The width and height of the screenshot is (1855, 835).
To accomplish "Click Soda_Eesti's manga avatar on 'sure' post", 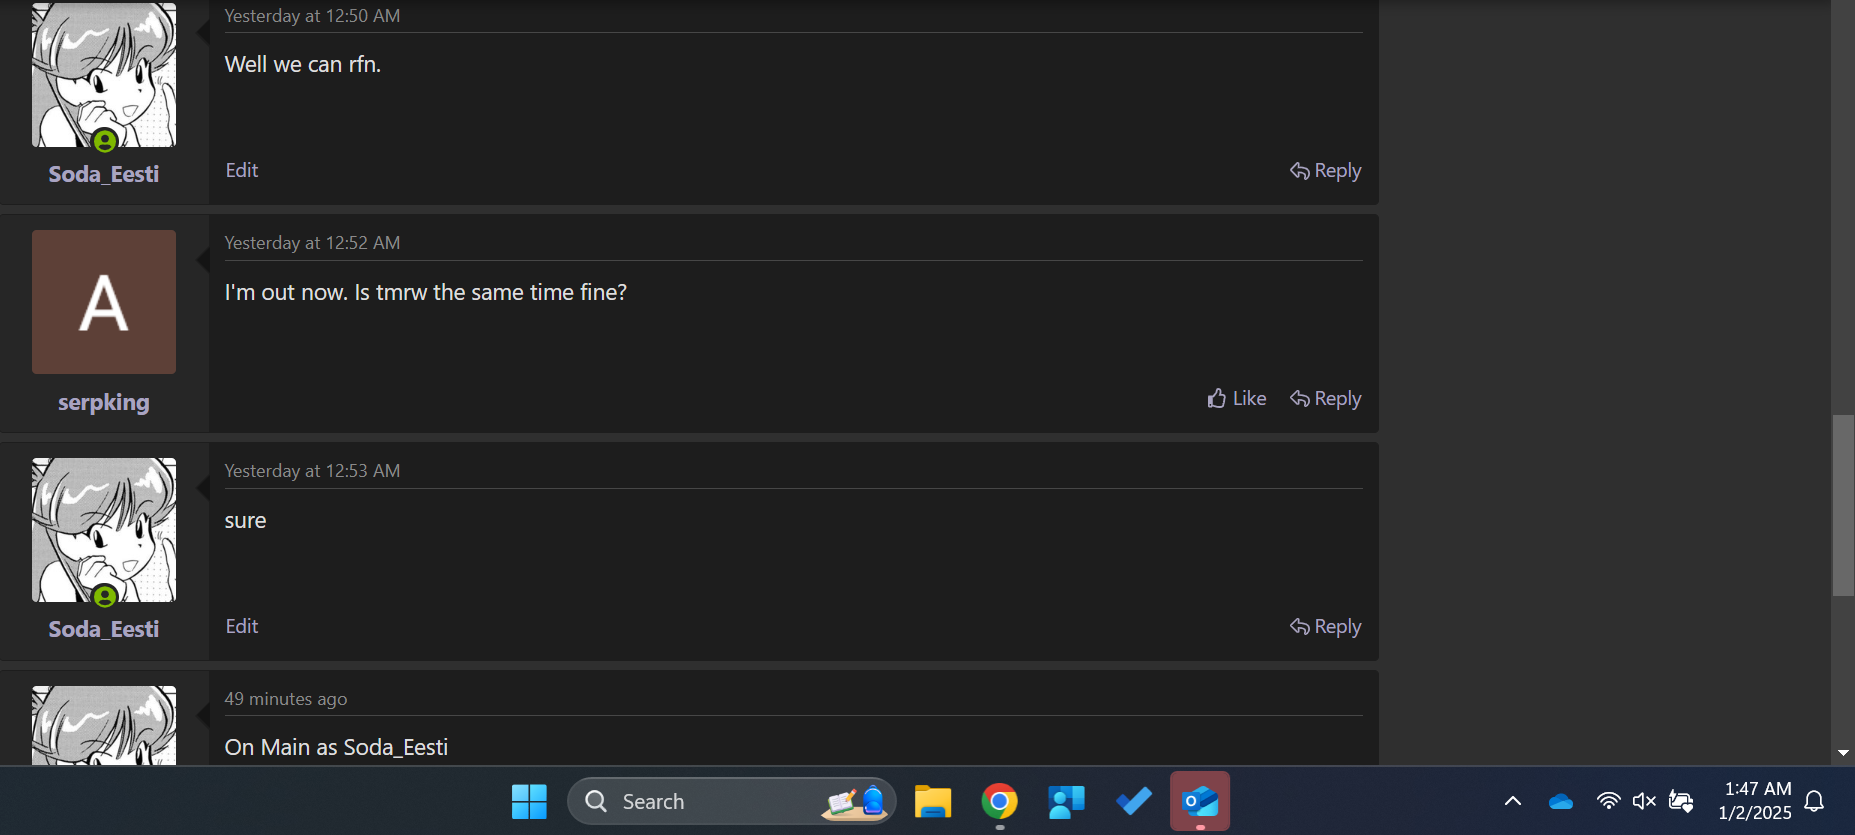I will coord(104,530).
